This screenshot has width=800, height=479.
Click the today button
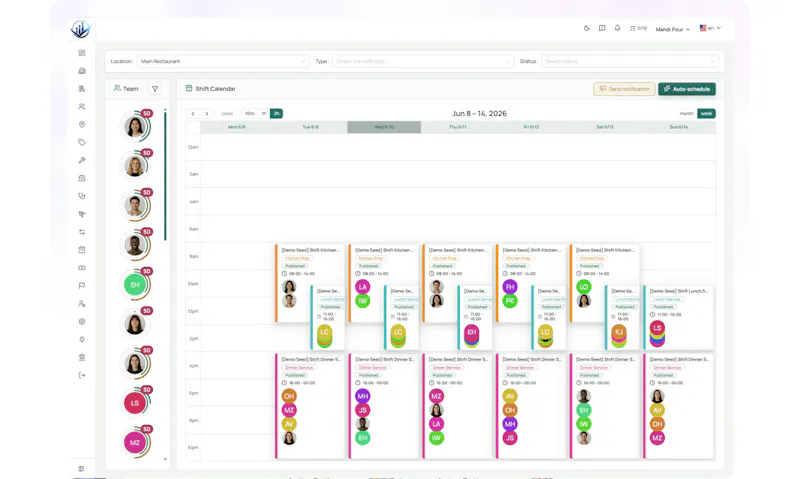tap(228, 114)
